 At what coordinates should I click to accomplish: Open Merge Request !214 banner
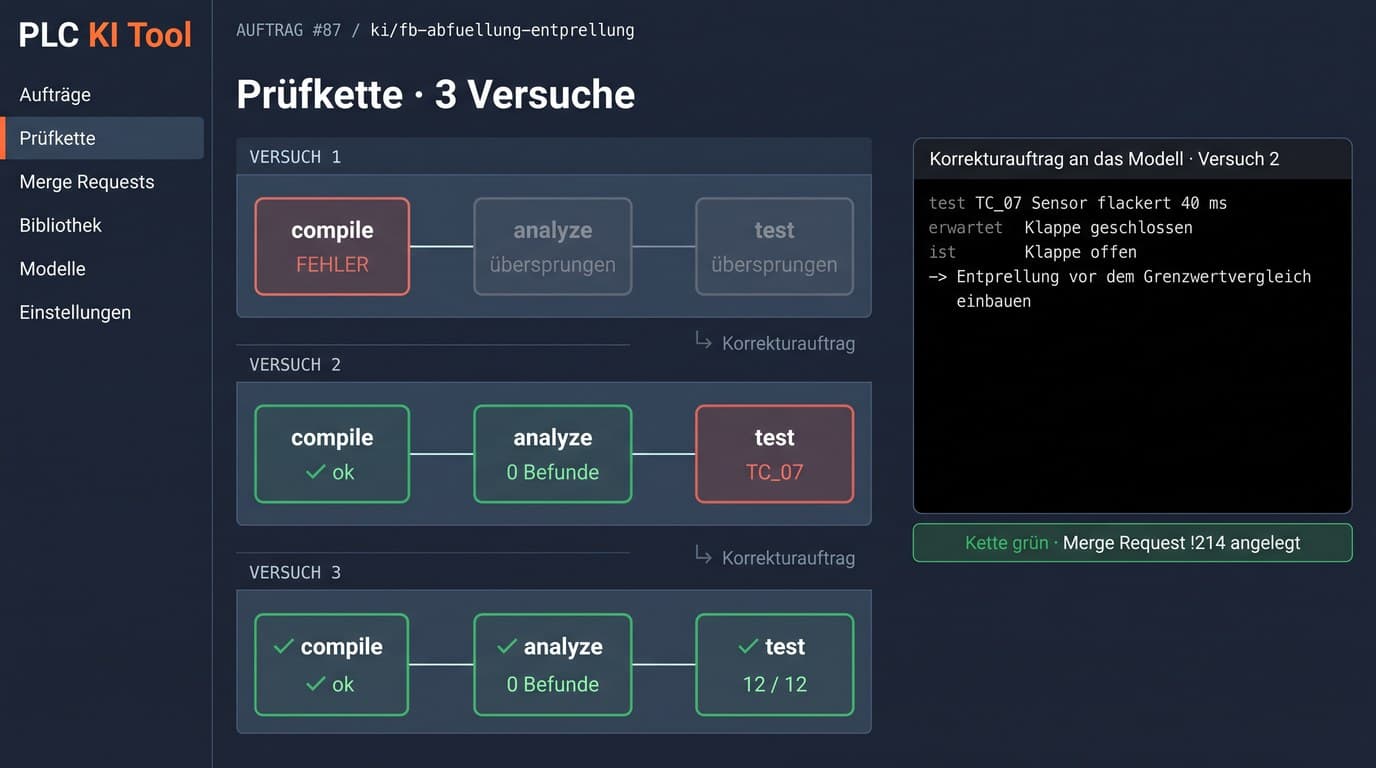(x=1132, y=543)
